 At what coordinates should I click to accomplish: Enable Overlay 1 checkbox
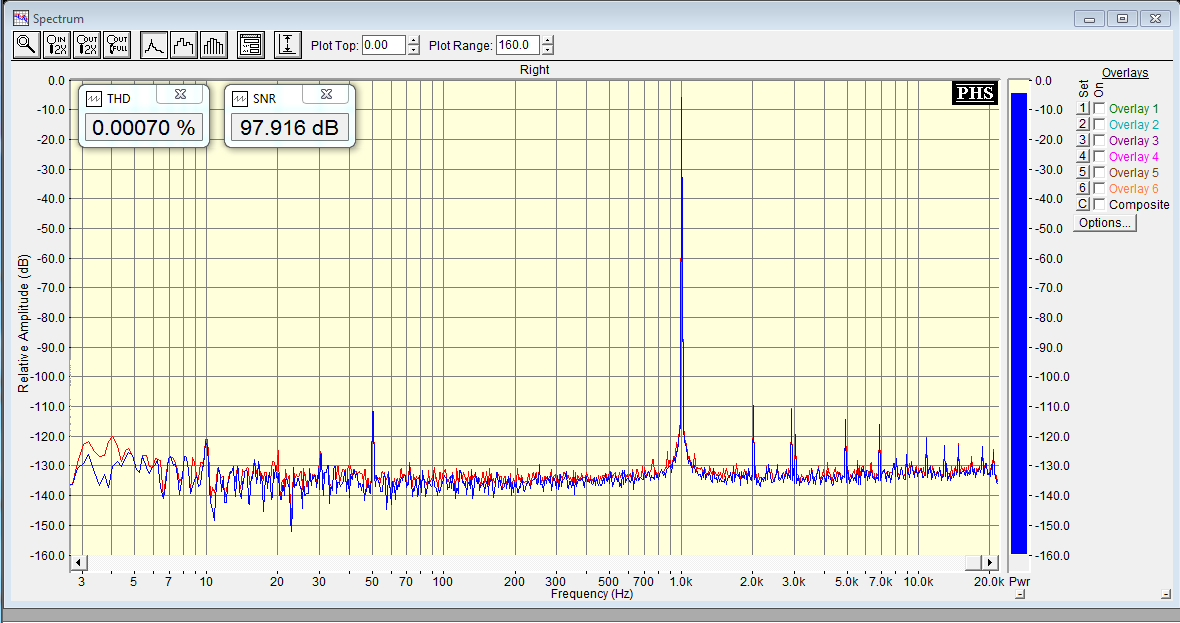click(1099, 108)
